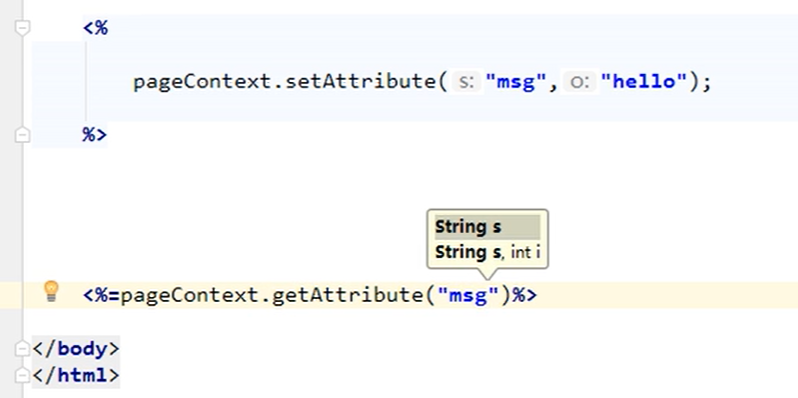Viewport: 798px width, 398px height.
Task: Click the 'o:' parameter inlay hint
Action: (x=580, y=81)
